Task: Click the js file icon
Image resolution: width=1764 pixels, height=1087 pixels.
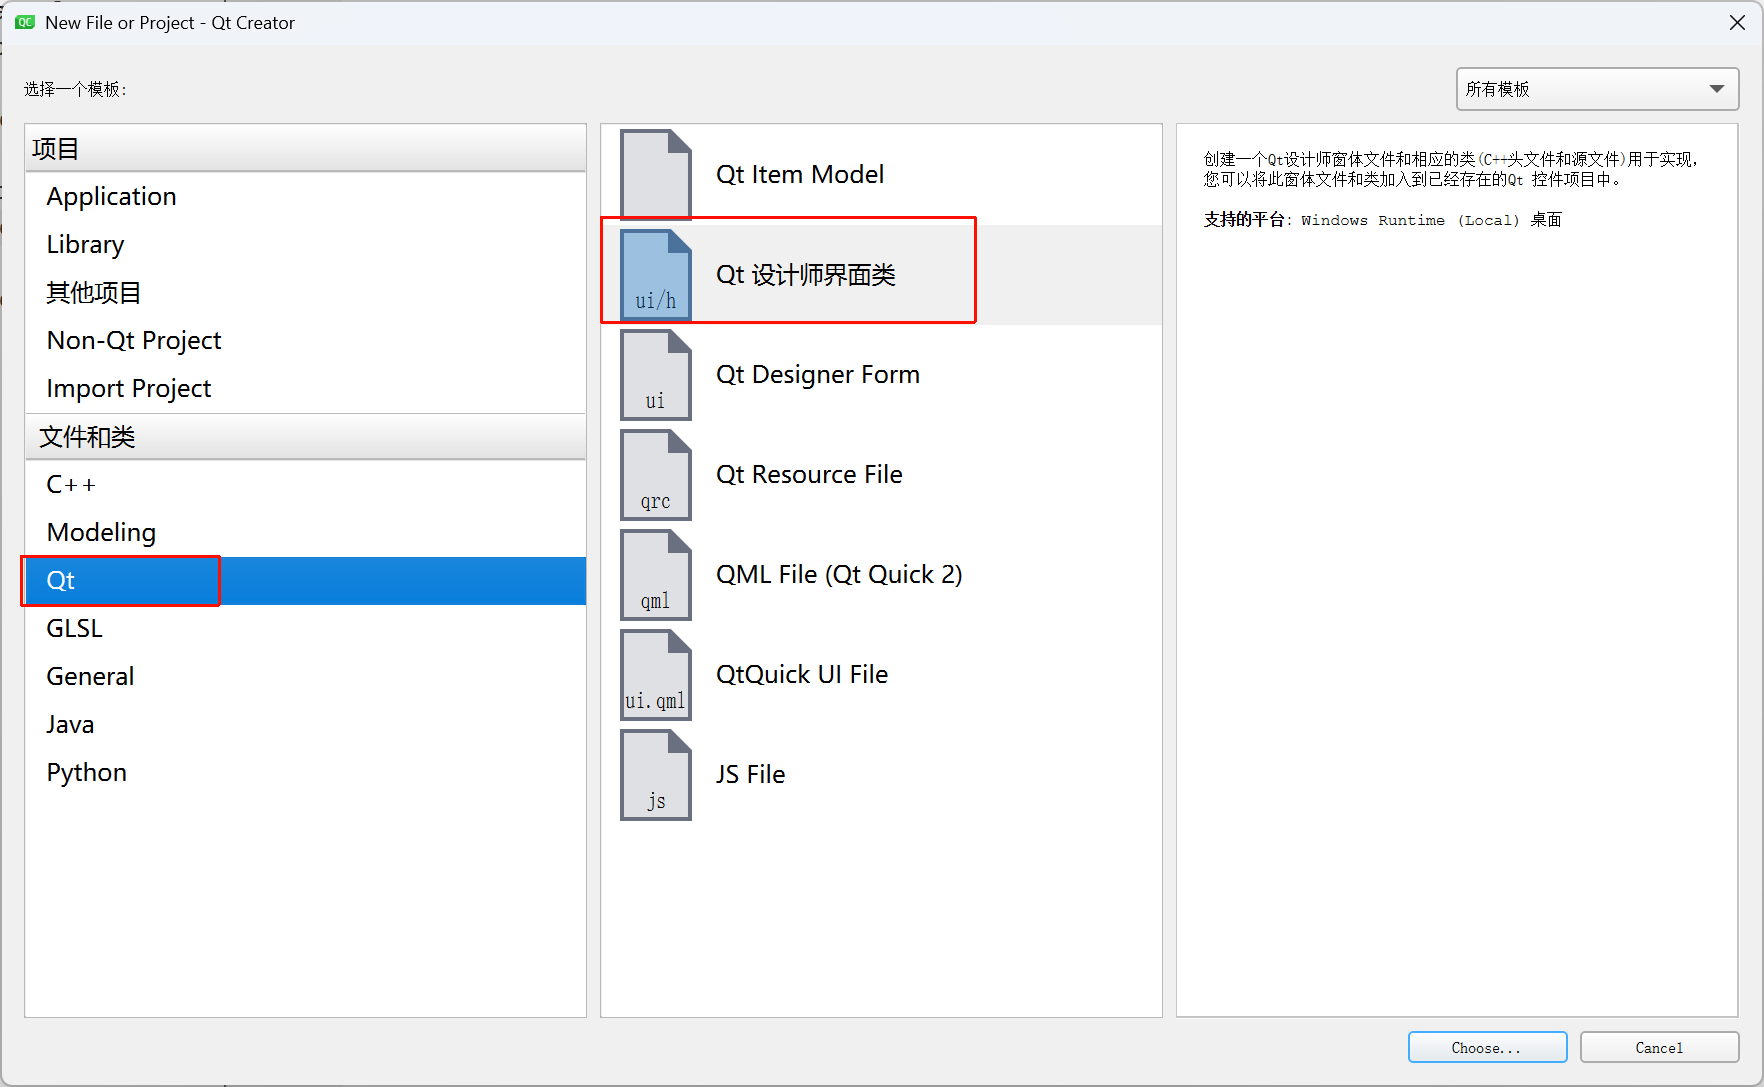Action: point(656,775)
